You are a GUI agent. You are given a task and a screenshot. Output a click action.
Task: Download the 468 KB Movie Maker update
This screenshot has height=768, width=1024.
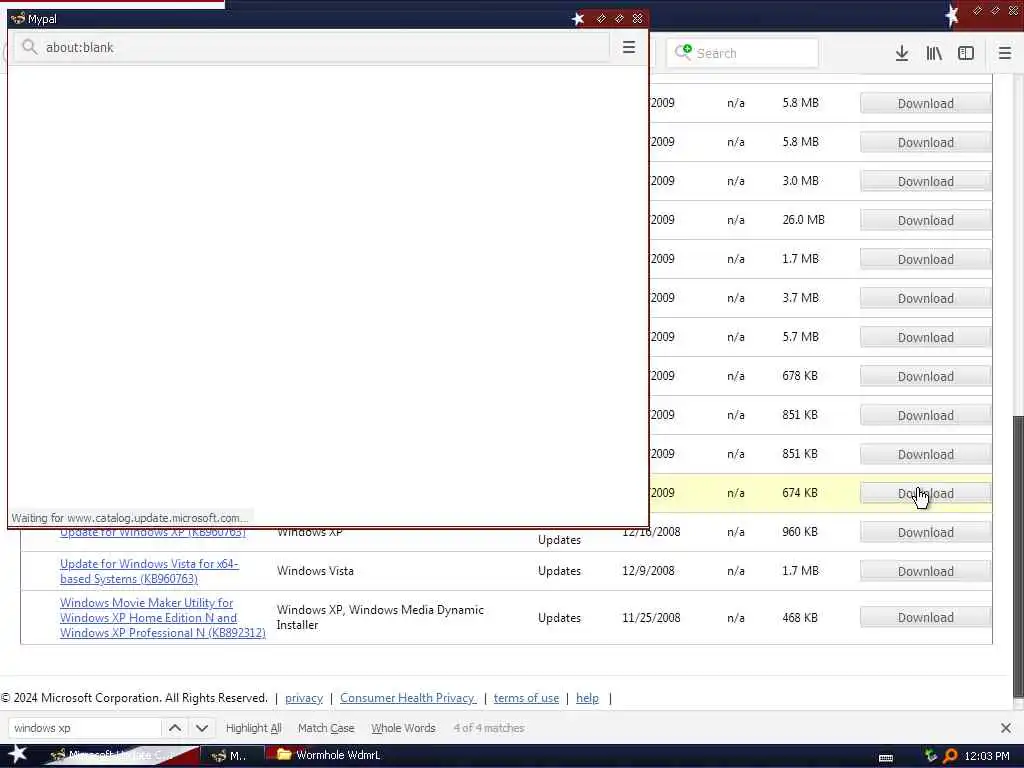tap(925, 618)
